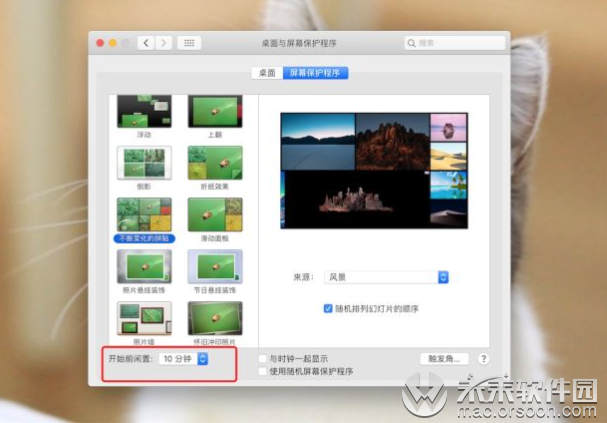
Task: Click the screensaver preview image
Action: pyautogui.click(x=374, y=171)
